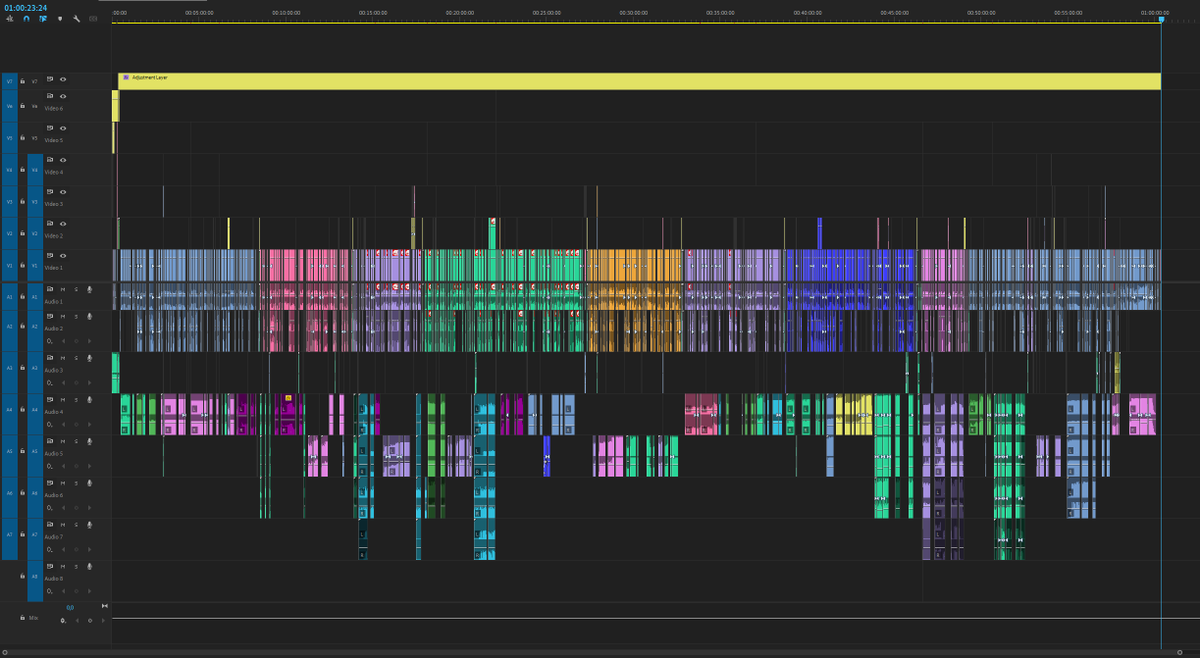The image size is (1200, 658).
Task: Click voice-over record mic on Audio 3
Action: tap(89, 358)
